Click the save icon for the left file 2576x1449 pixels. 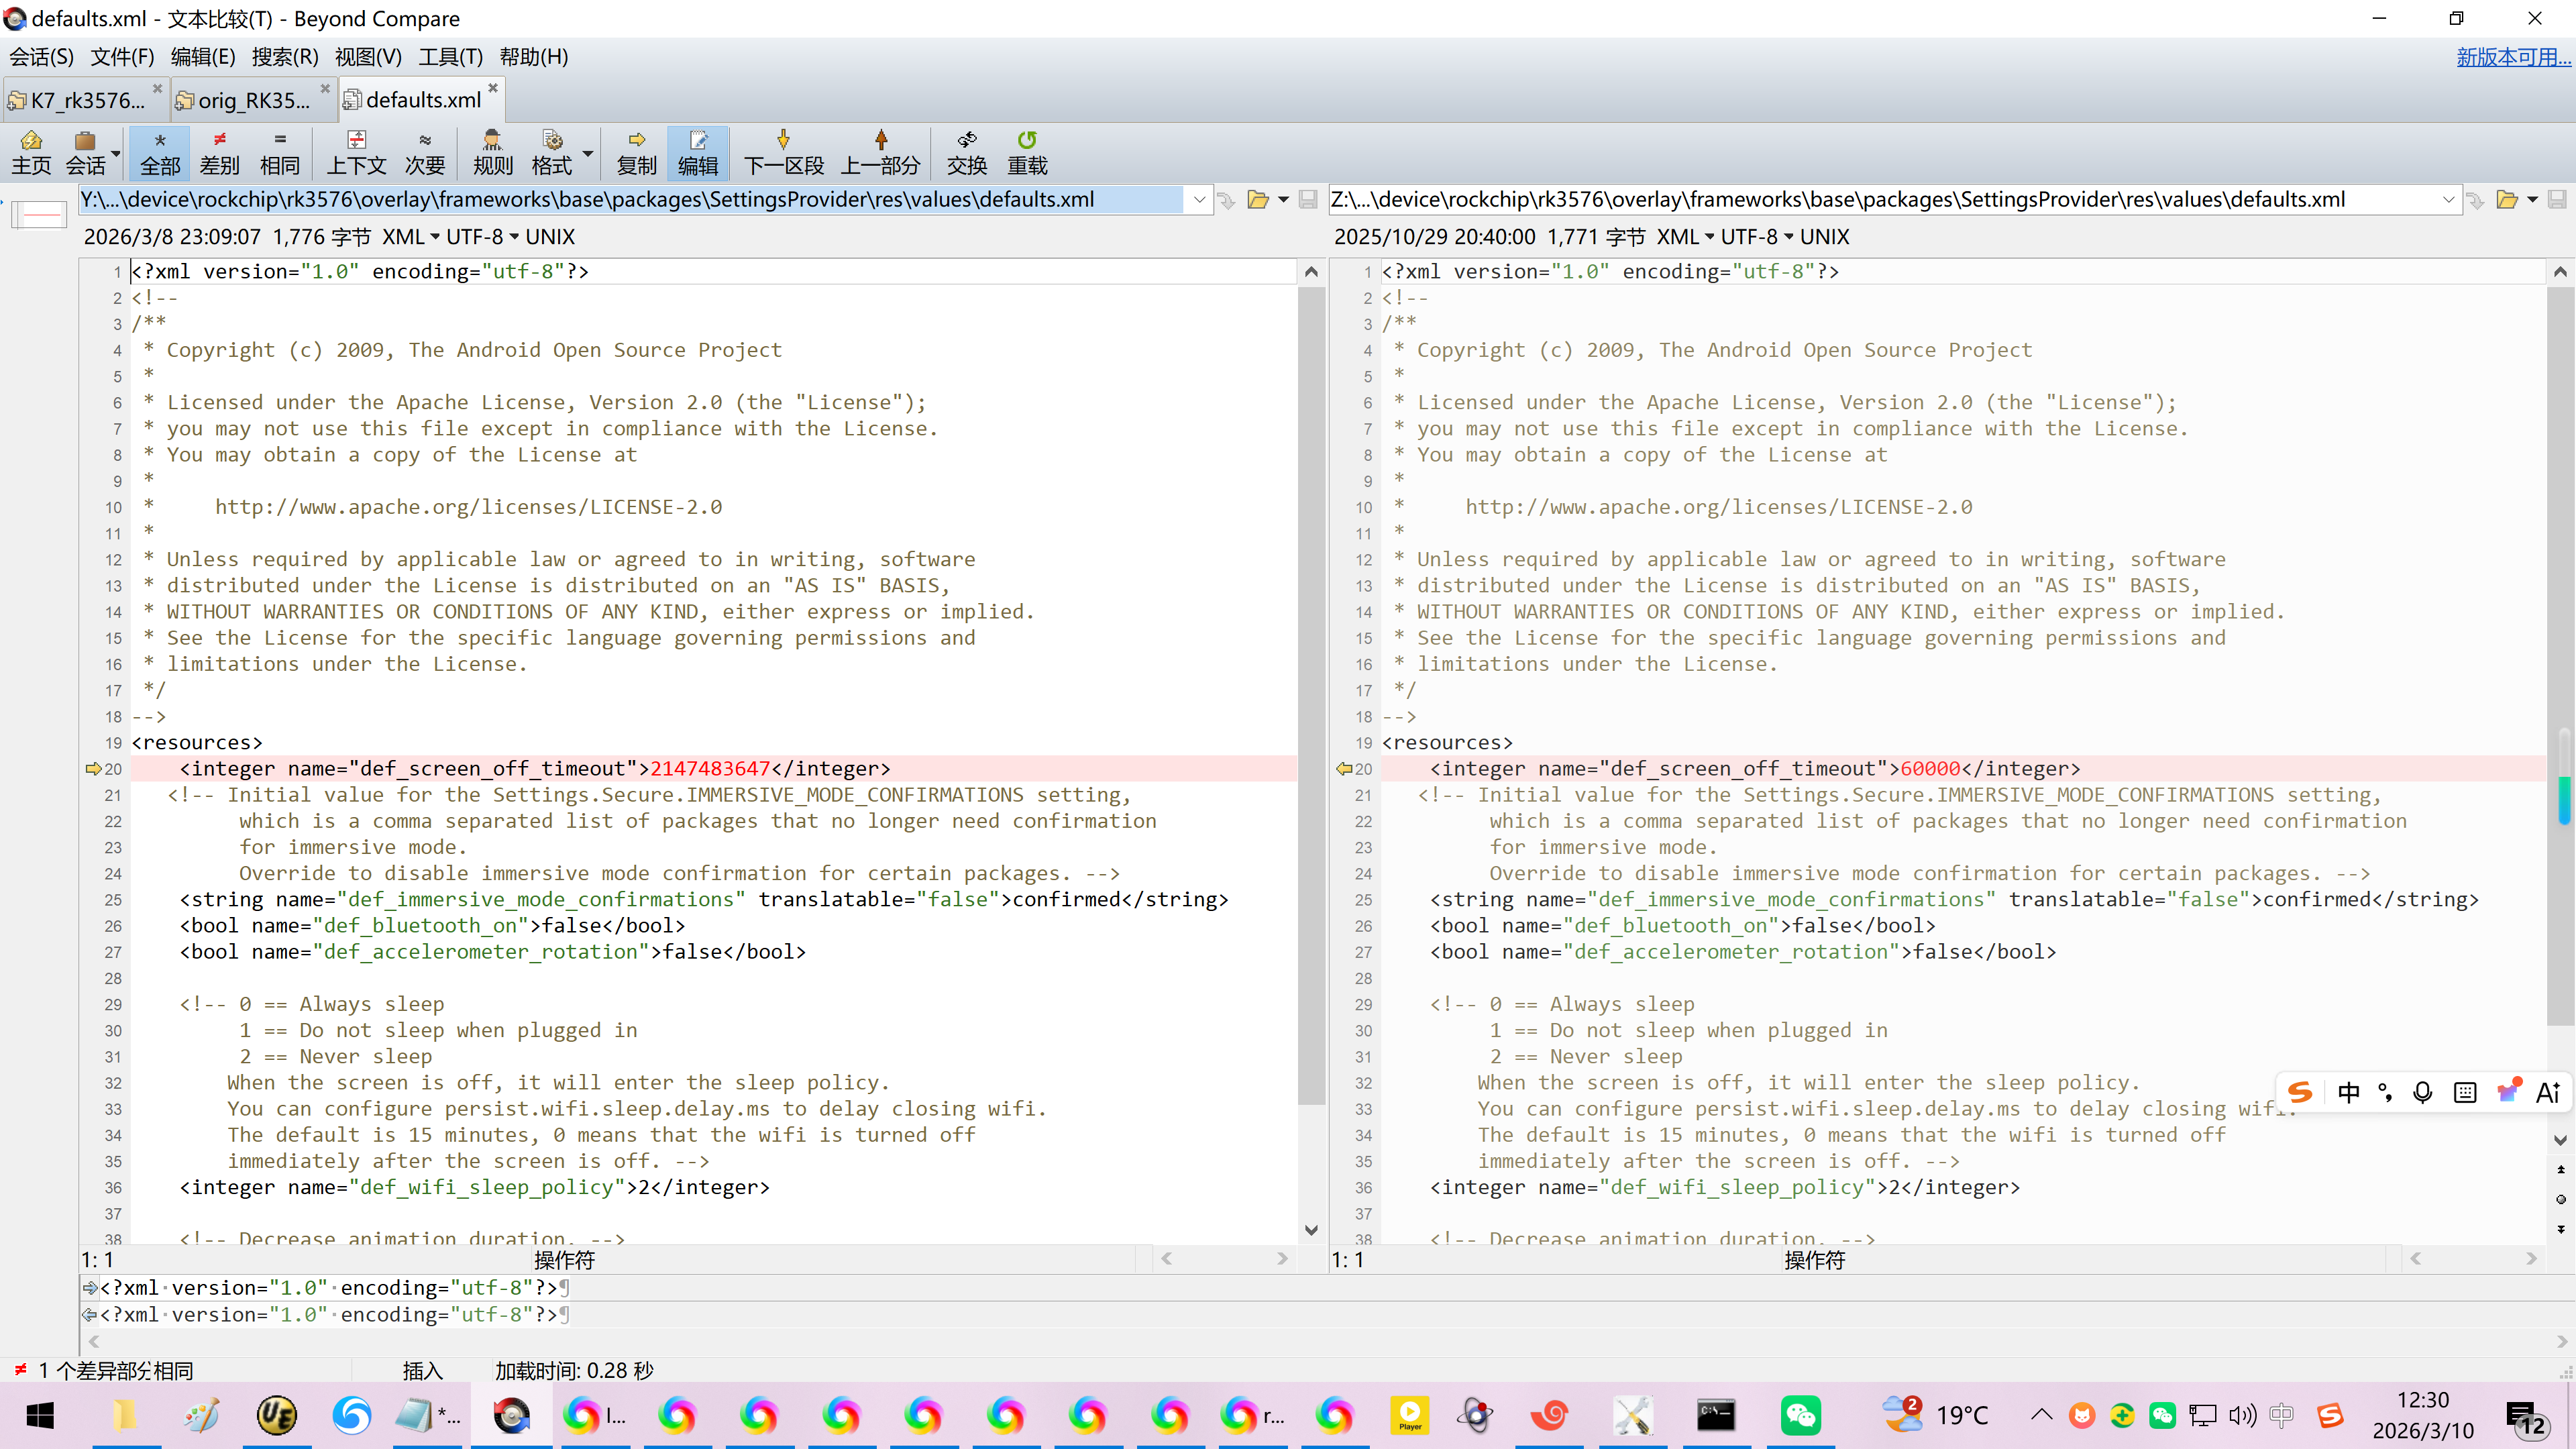click(x=1308, y=200)
